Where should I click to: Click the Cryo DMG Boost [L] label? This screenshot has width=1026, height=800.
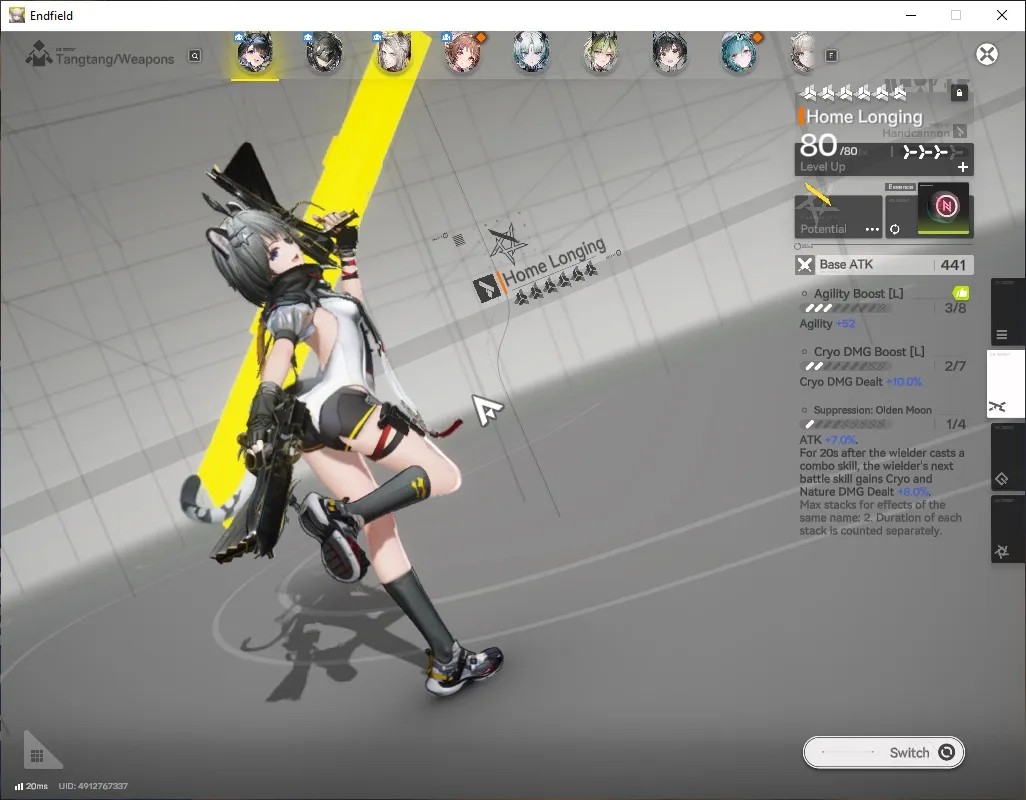pyautogui.click(x=869, y=352)
